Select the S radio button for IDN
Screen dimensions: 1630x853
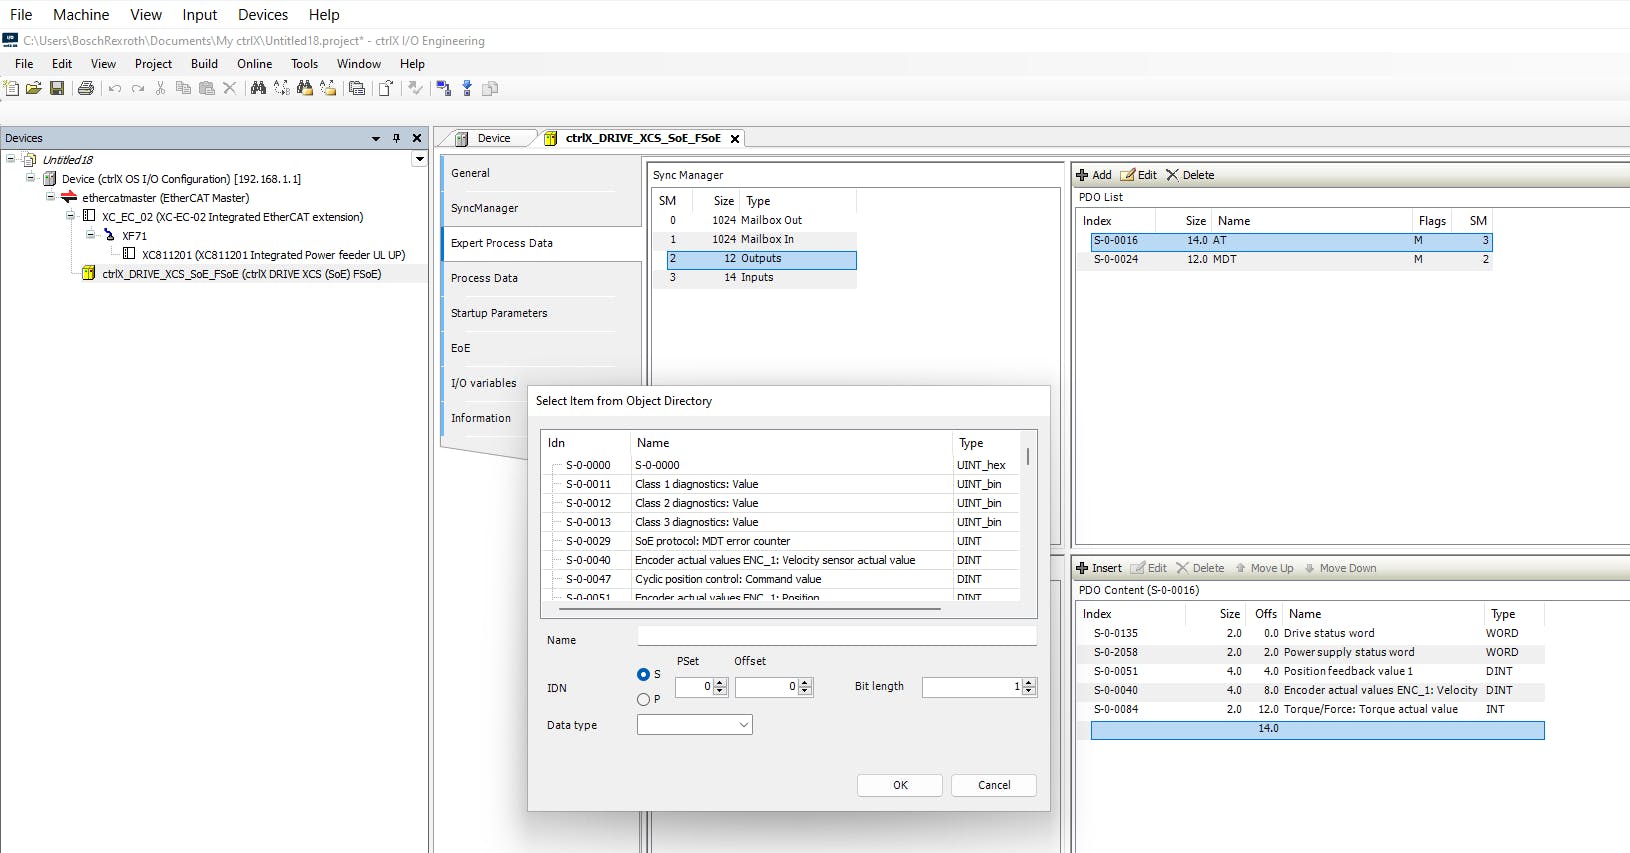click(643, 675)
